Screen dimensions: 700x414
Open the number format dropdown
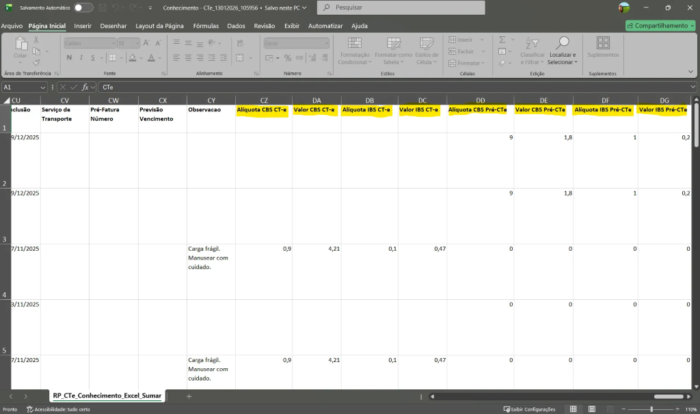(325, 43)
